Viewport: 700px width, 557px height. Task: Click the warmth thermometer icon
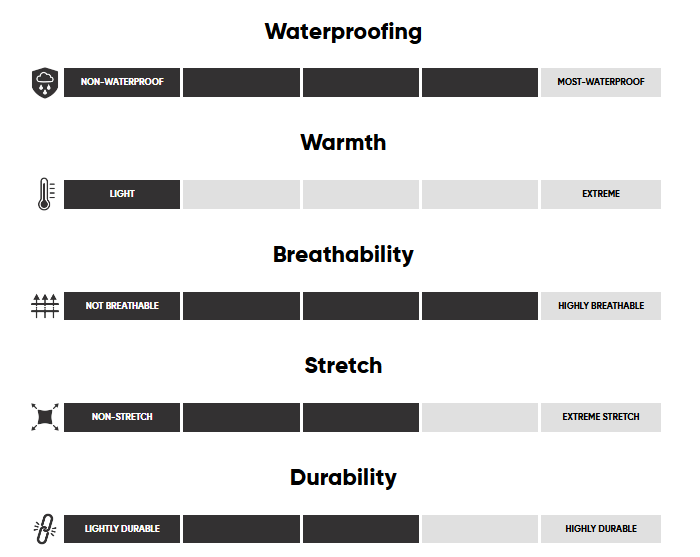pos(45,194)
